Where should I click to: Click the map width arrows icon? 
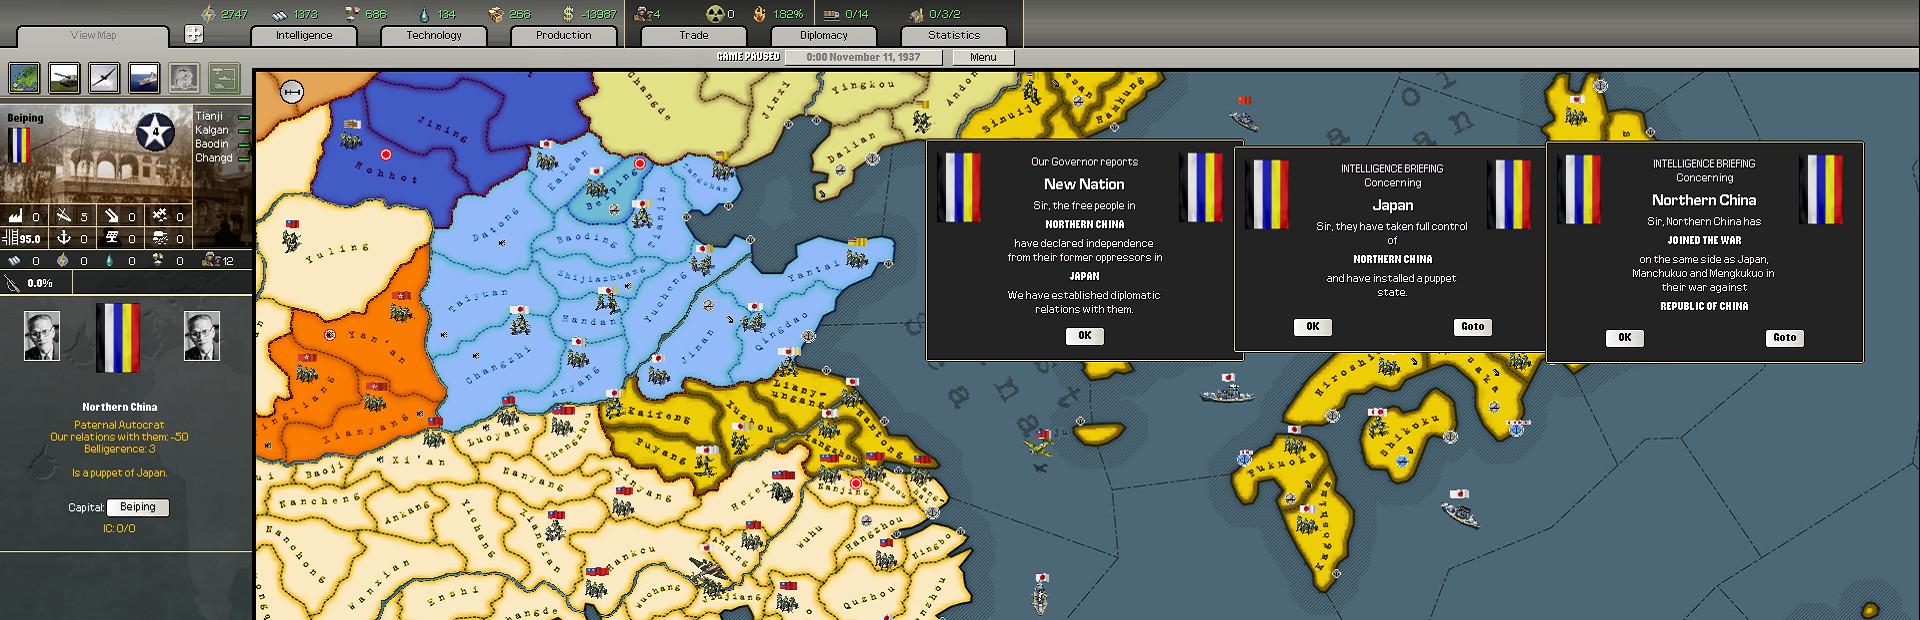291,92
